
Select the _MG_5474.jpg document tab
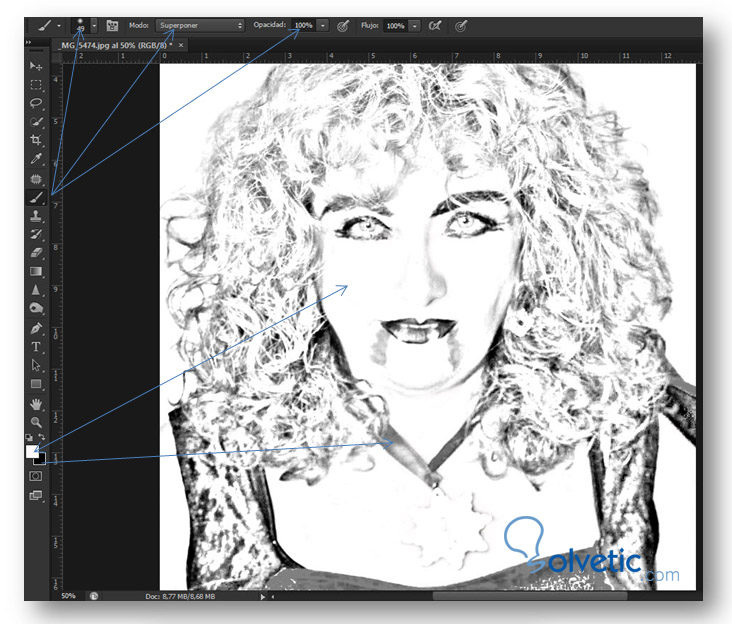[x=116, y=45]
